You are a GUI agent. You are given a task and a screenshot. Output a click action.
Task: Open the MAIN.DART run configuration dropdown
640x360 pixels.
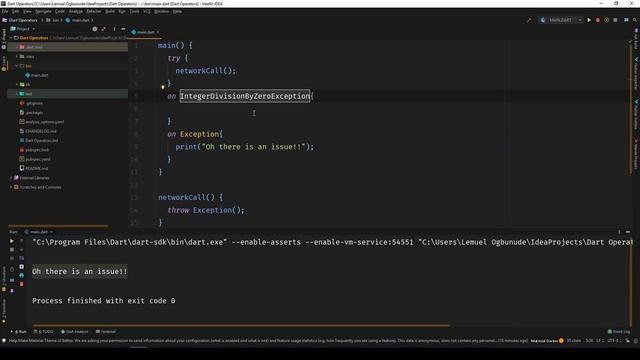(x=561, y=20)
